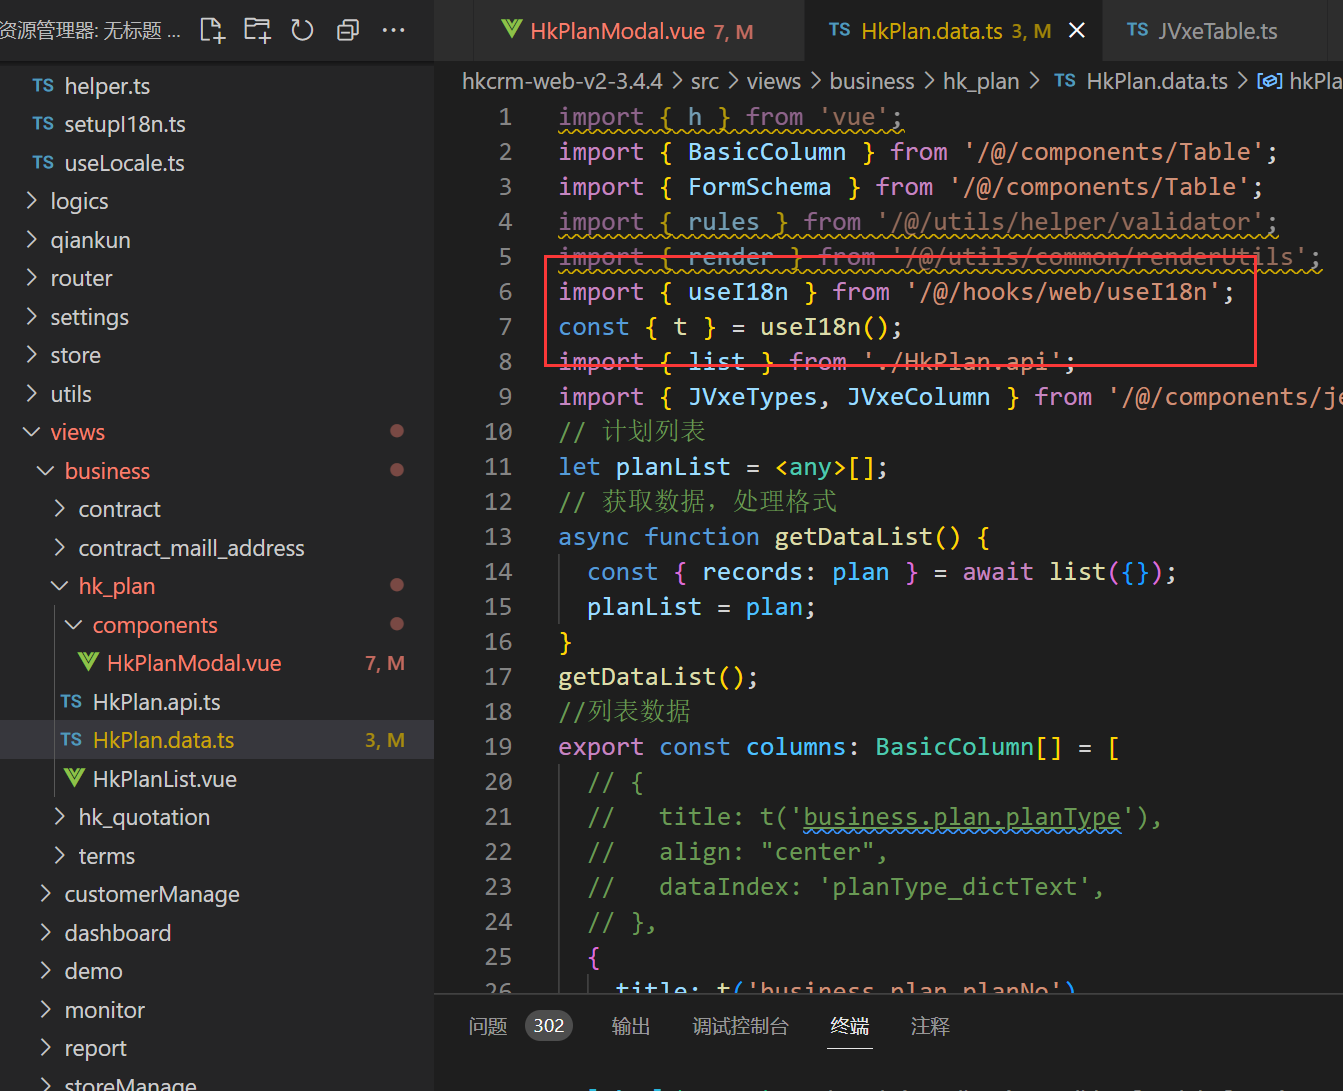This screenshot has height=1091, width=1343.
Task: Select line number 14 in the editor
Action: pyautogui.click(x=498, y=571)
